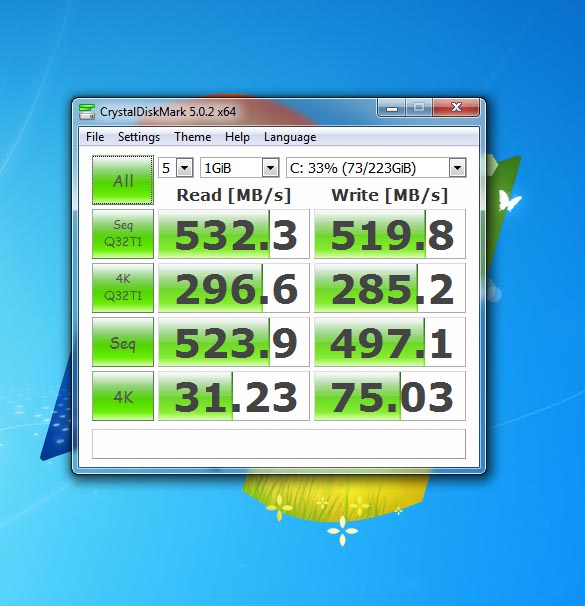Start the Seq Q32T1 test
585x606 pixels.
click(123, 234)
